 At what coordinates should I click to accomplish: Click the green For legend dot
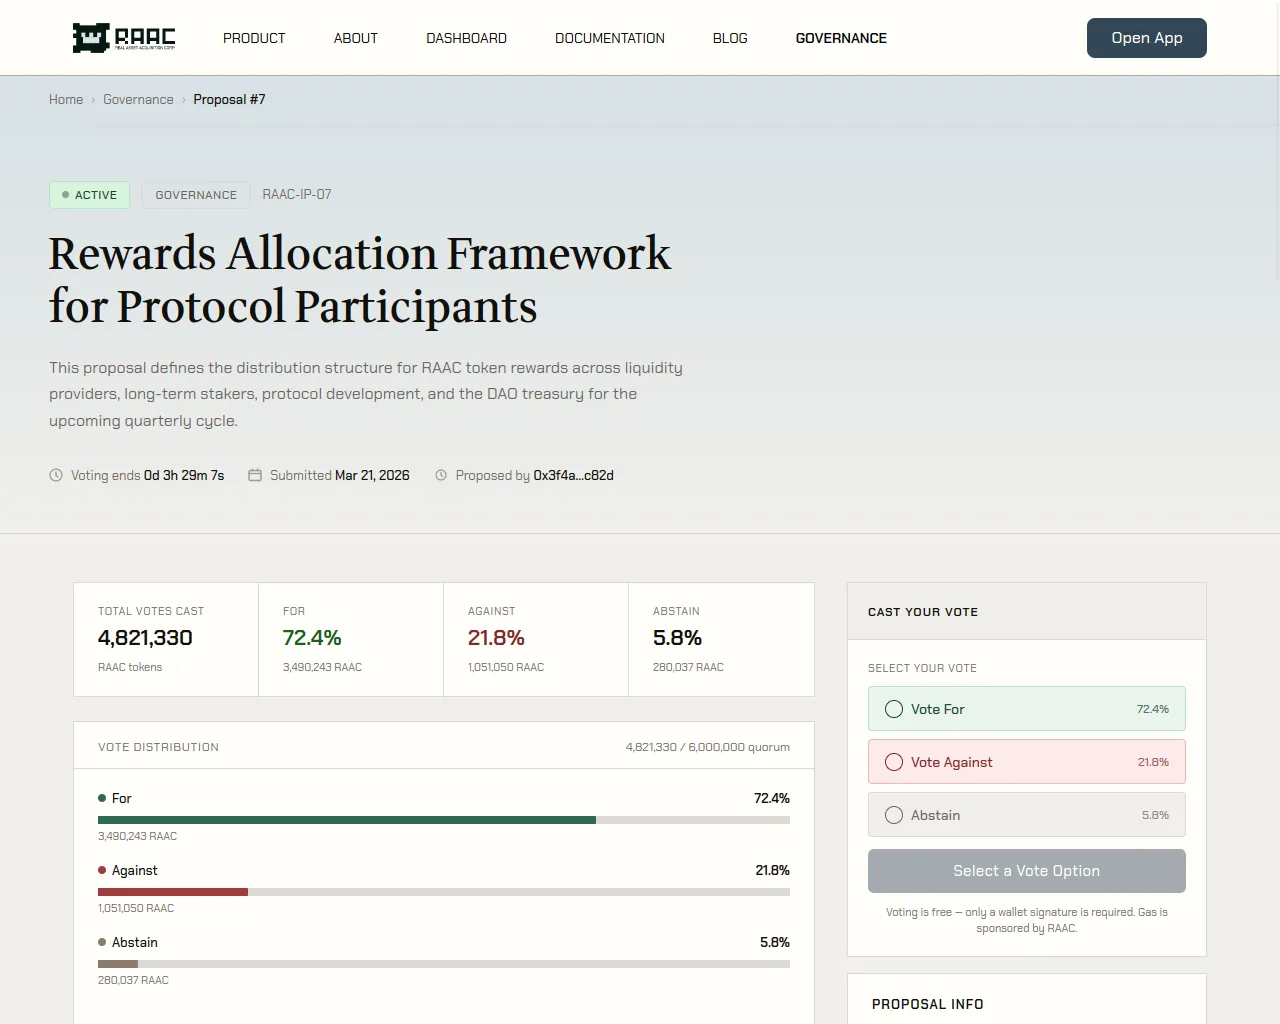point(102,798)
